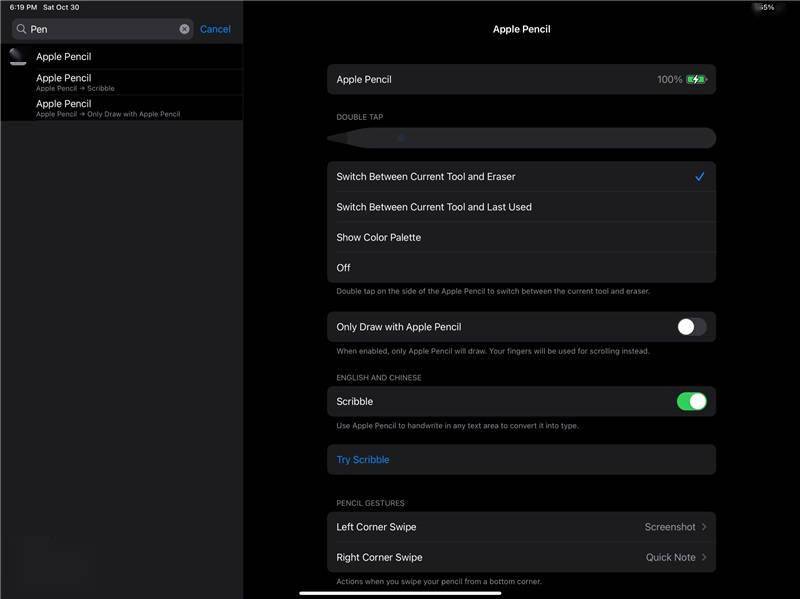Tap the Apple Pencil double tap illustration
The height and width of the screenshot is (599, 800).
tap(521, 138)
